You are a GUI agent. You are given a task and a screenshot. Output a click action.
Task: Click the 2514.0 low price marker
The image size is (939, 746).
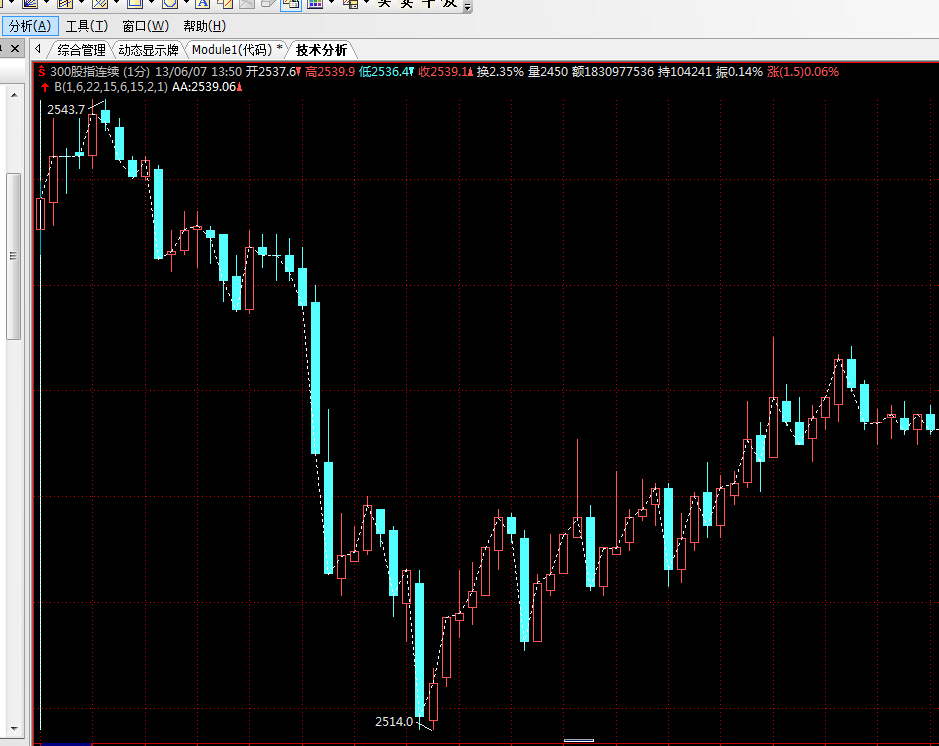coord(393,721)
